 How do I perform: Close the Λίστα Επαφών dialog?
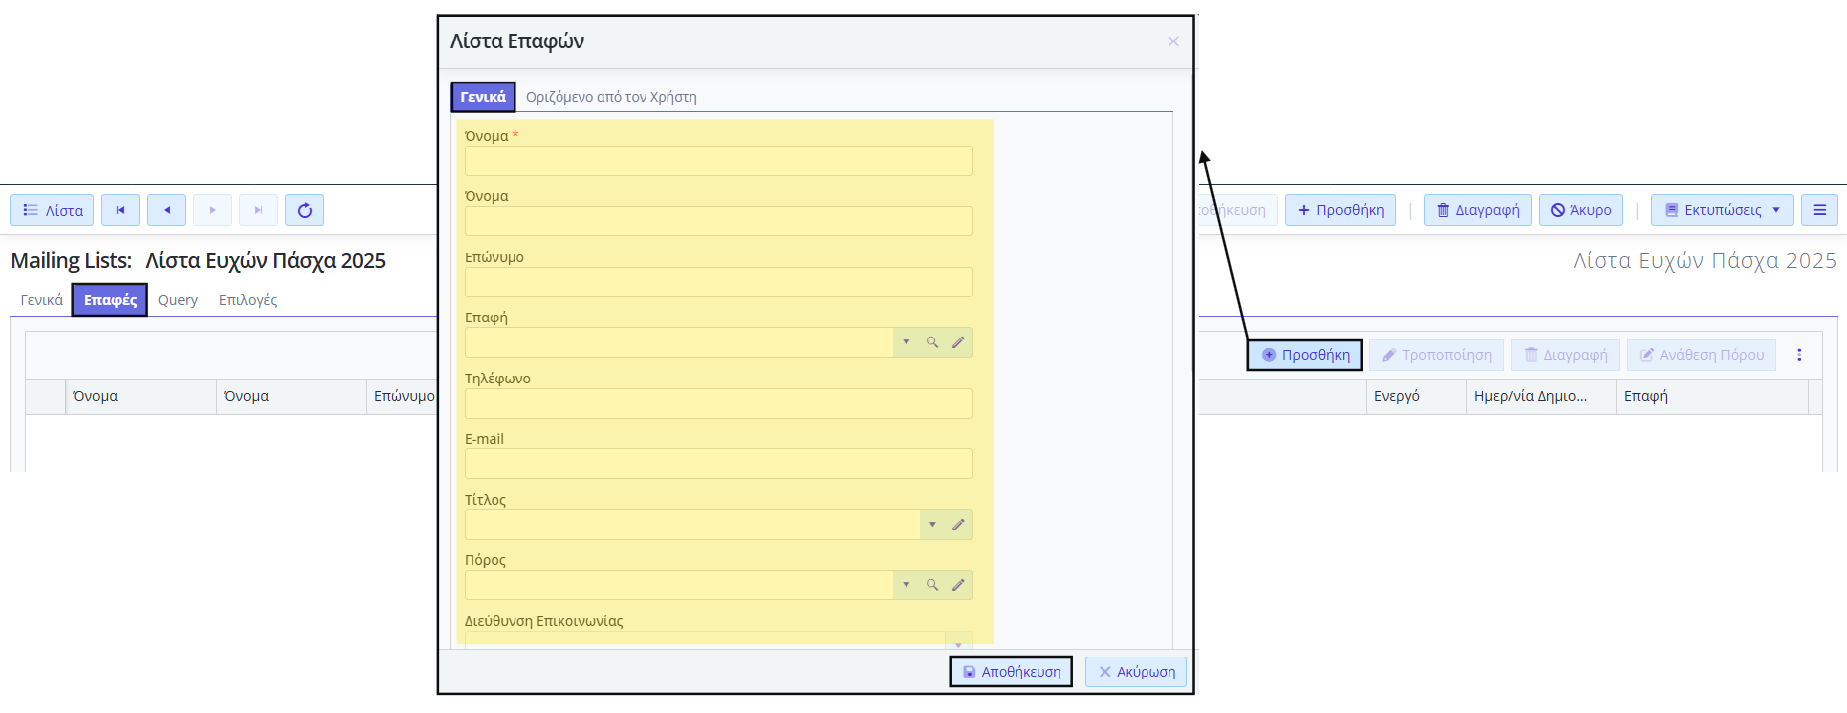click(1173, 41)
